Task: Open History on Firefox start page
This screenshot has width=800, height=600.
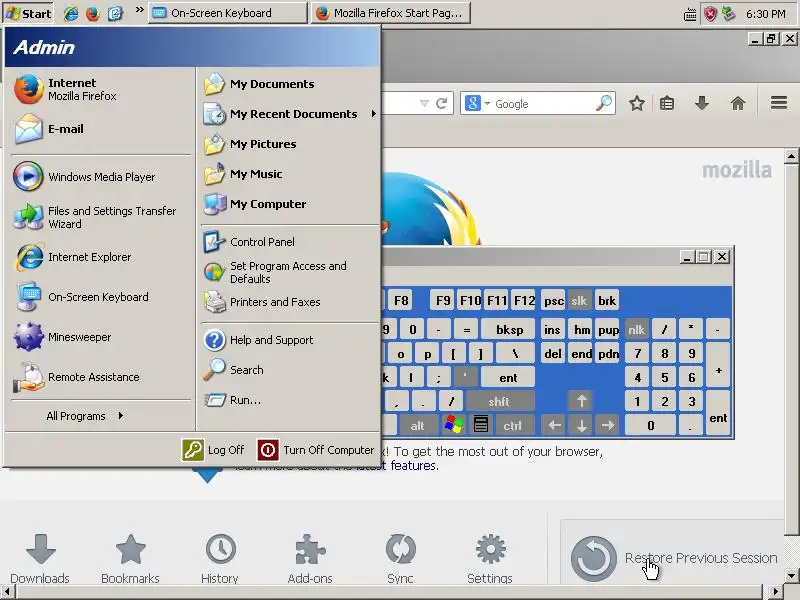Action: (x=220, y=559)
